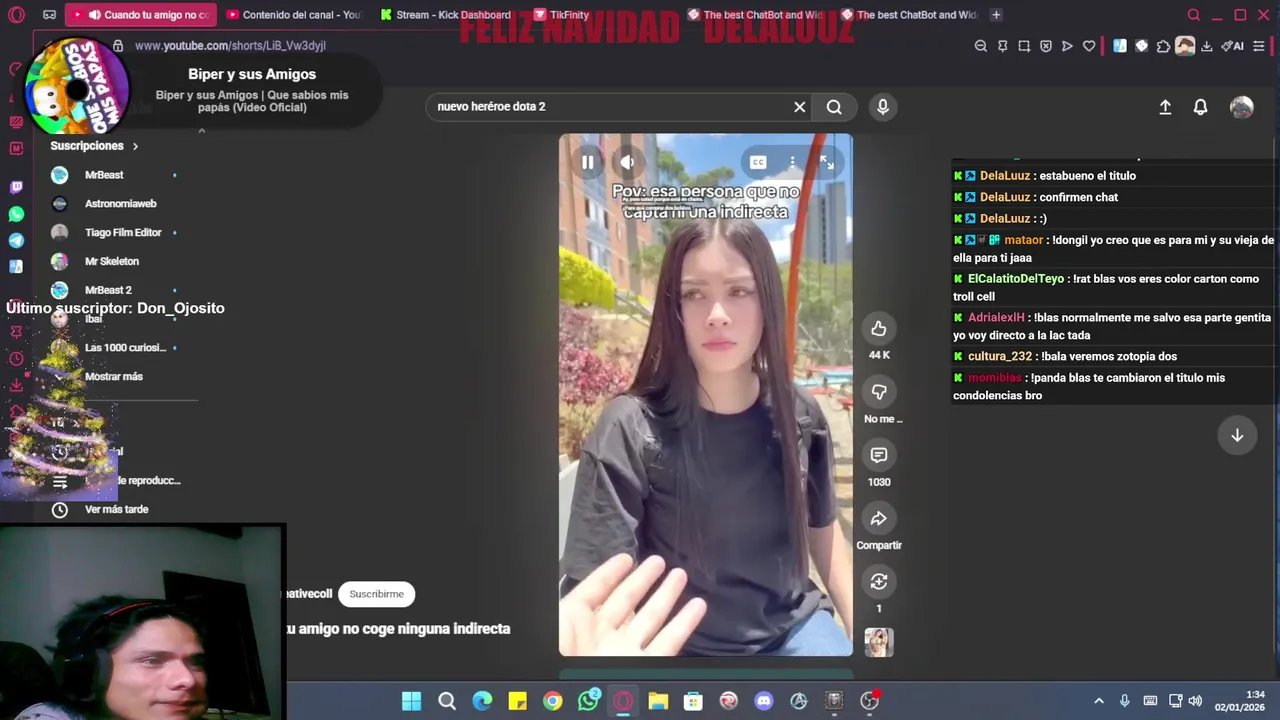Open Discord from the taskbar
This screenshot has width=1280, height=720.
click(x=764, y=701)
